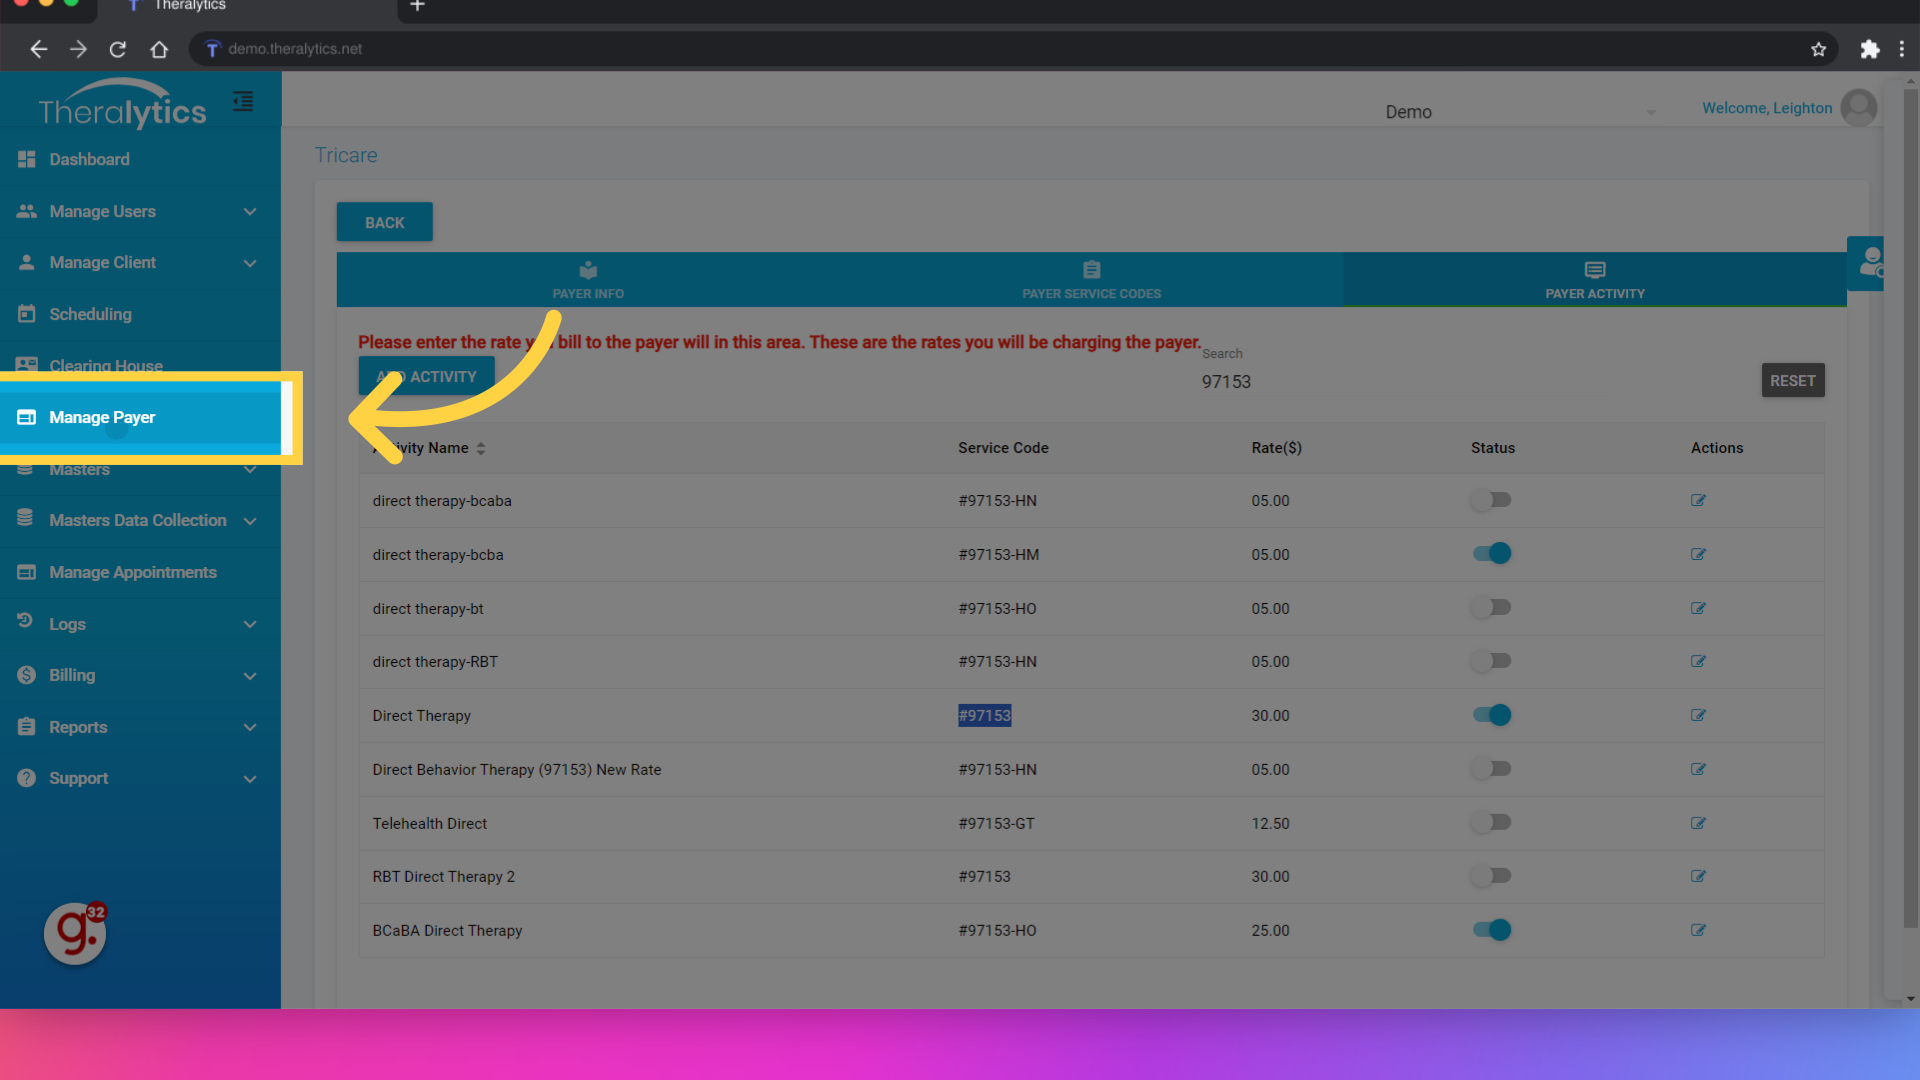Switch to Payer Service Codes tab
The width and height of the screenshot is (1920, 1080).
click(x=1091, y=280)
